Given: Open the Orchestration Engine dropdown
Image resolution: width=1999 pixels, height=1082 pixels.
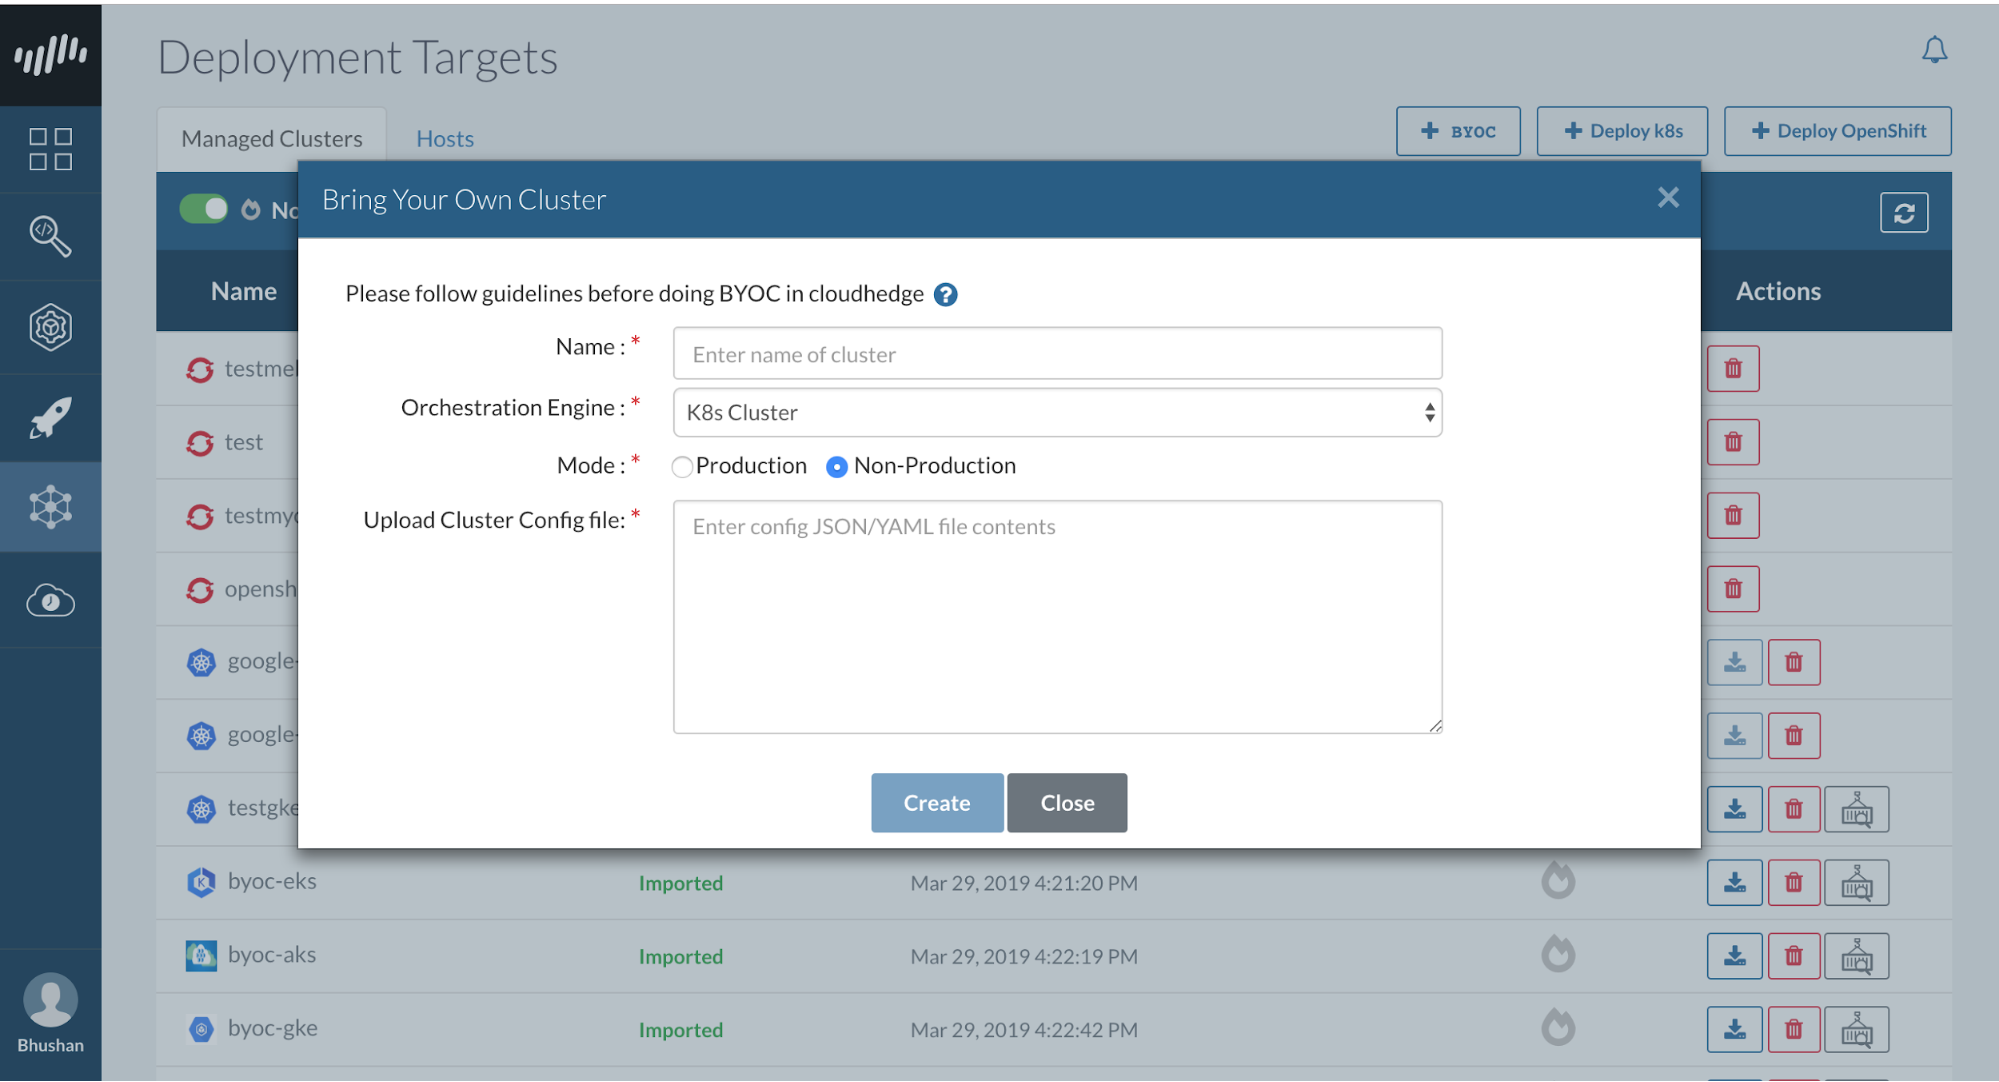Looking at the screenshot, I should [x=1057, y=412].
